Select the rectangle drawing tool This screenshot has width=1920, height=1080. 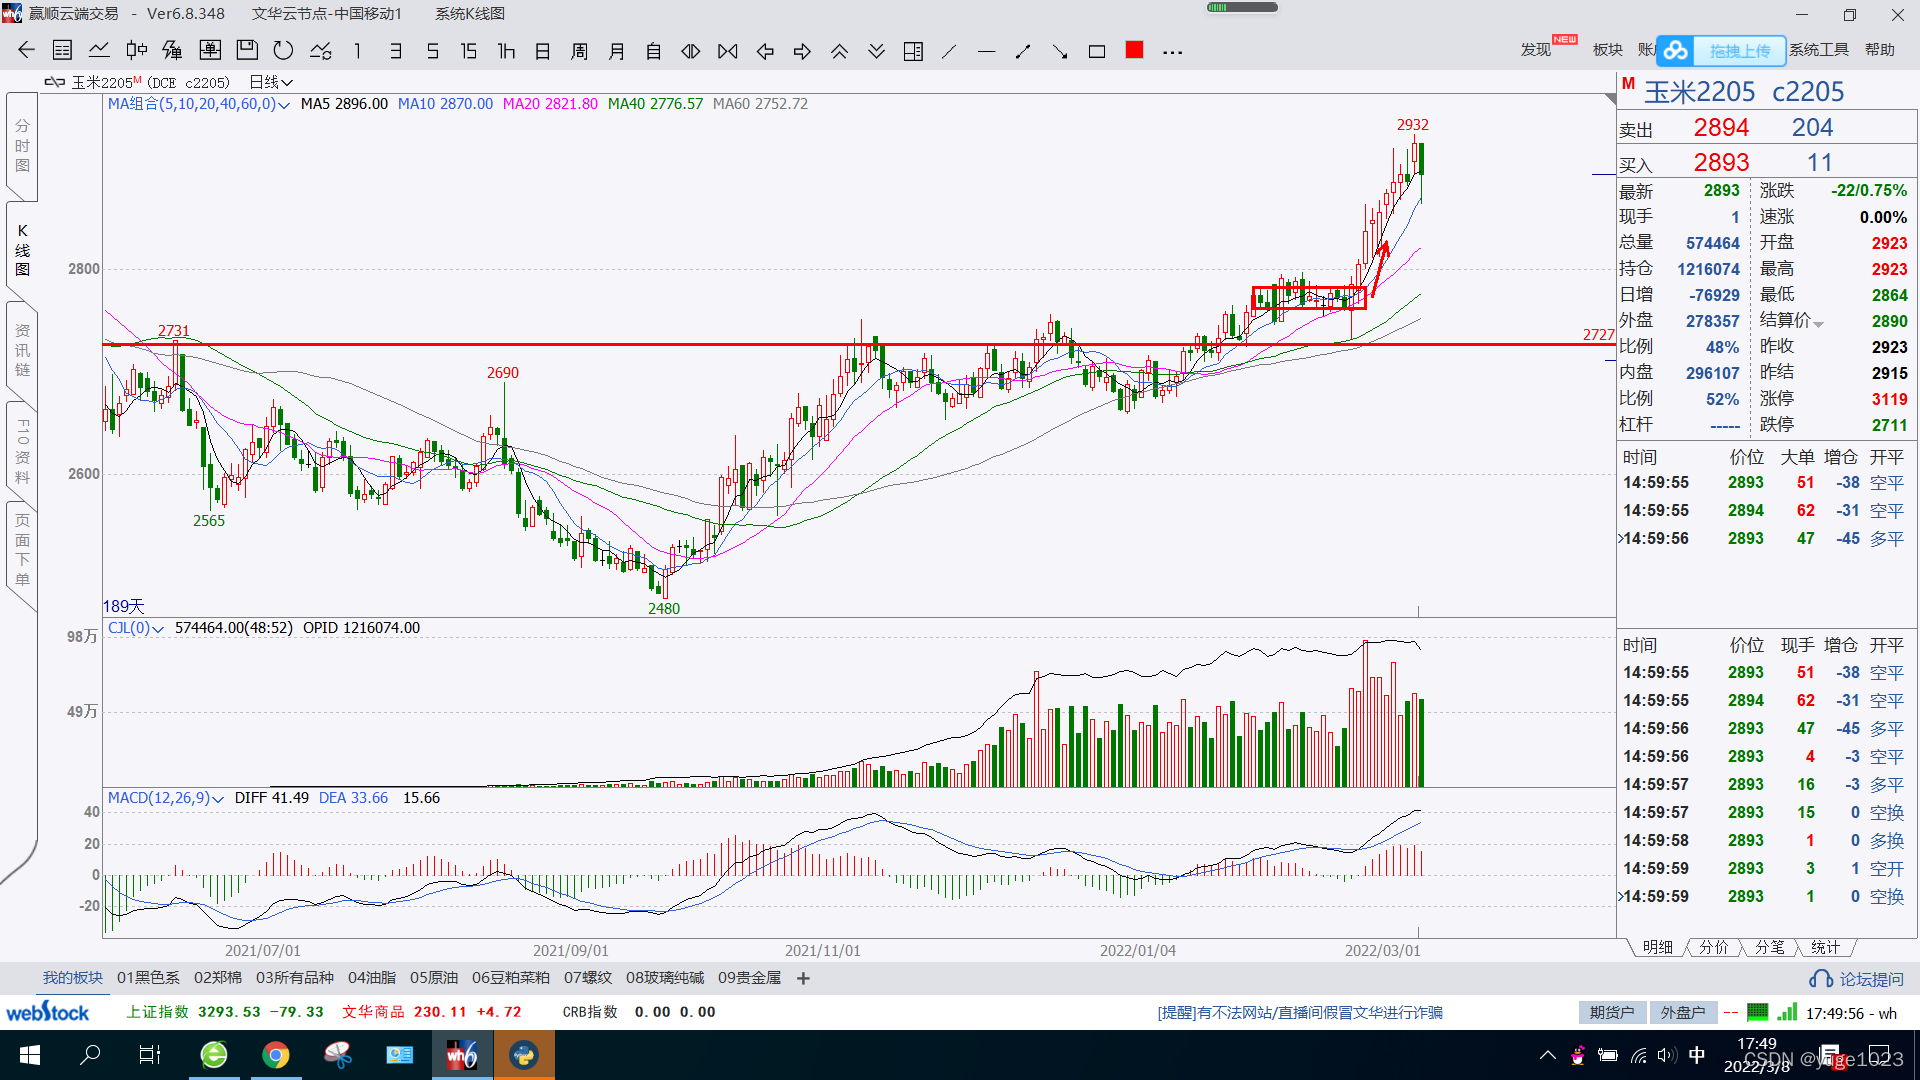(x=1097, y=51)
